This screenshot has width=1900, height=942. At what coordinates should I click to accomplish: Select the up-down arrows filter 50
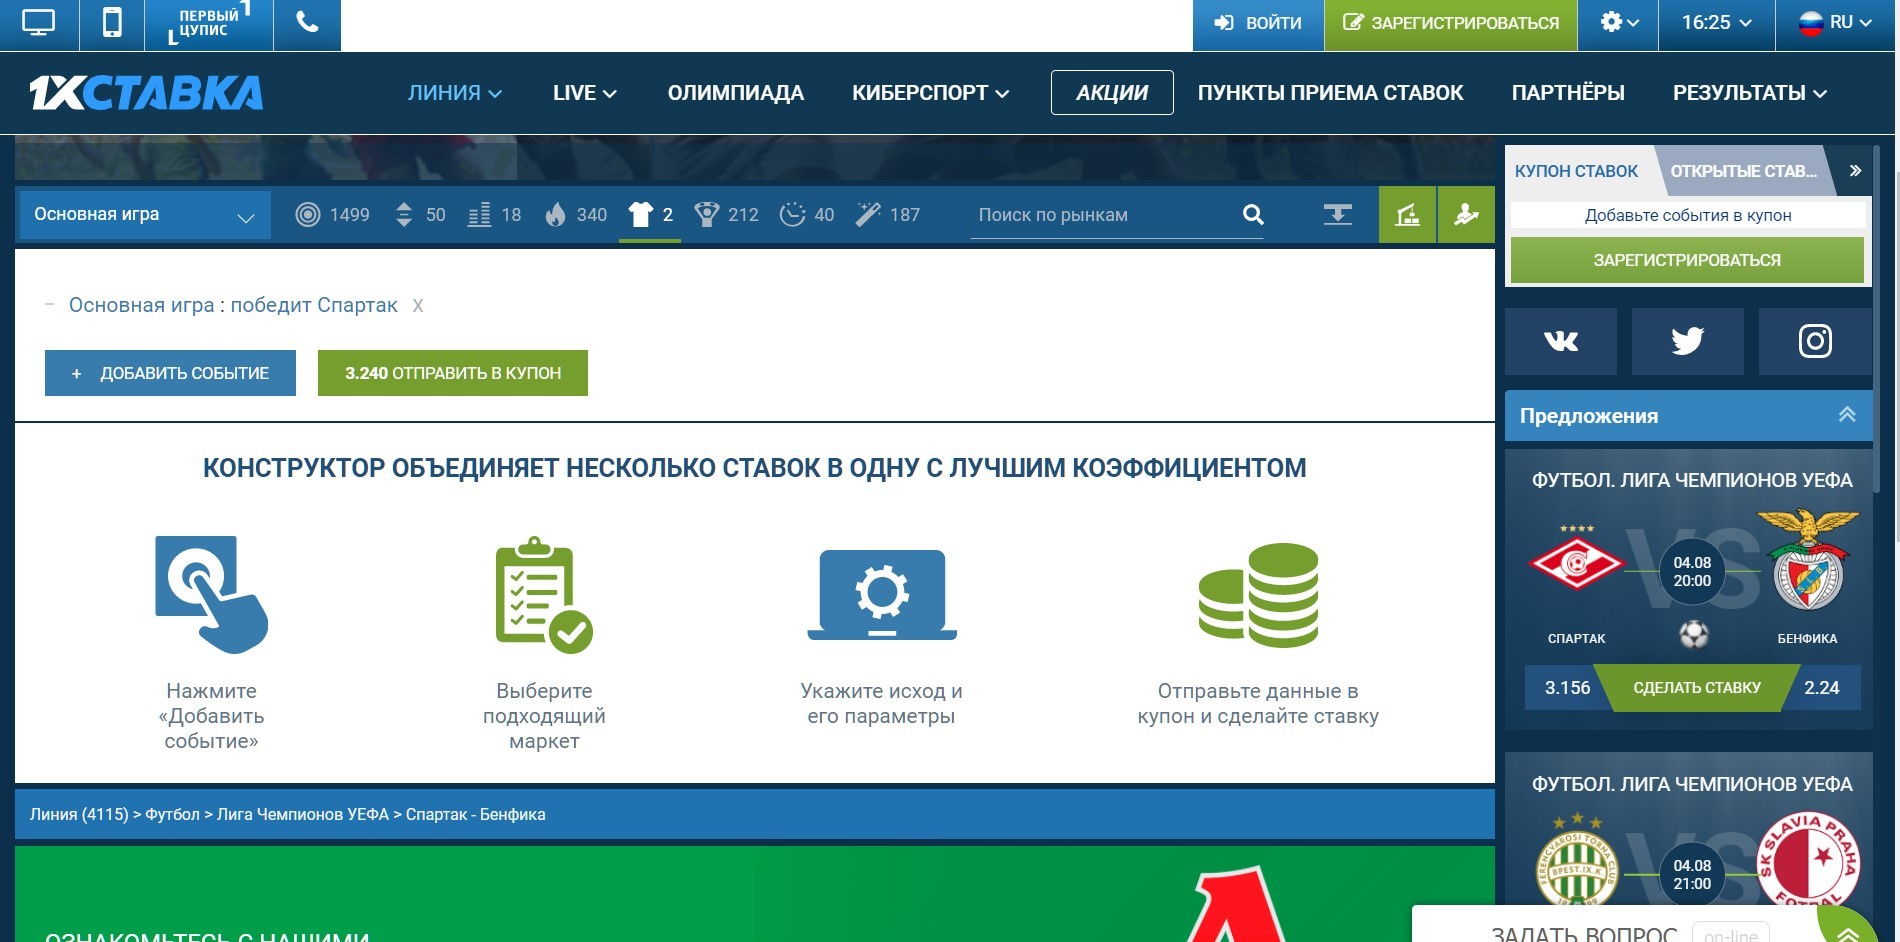(x=419, y=214)
